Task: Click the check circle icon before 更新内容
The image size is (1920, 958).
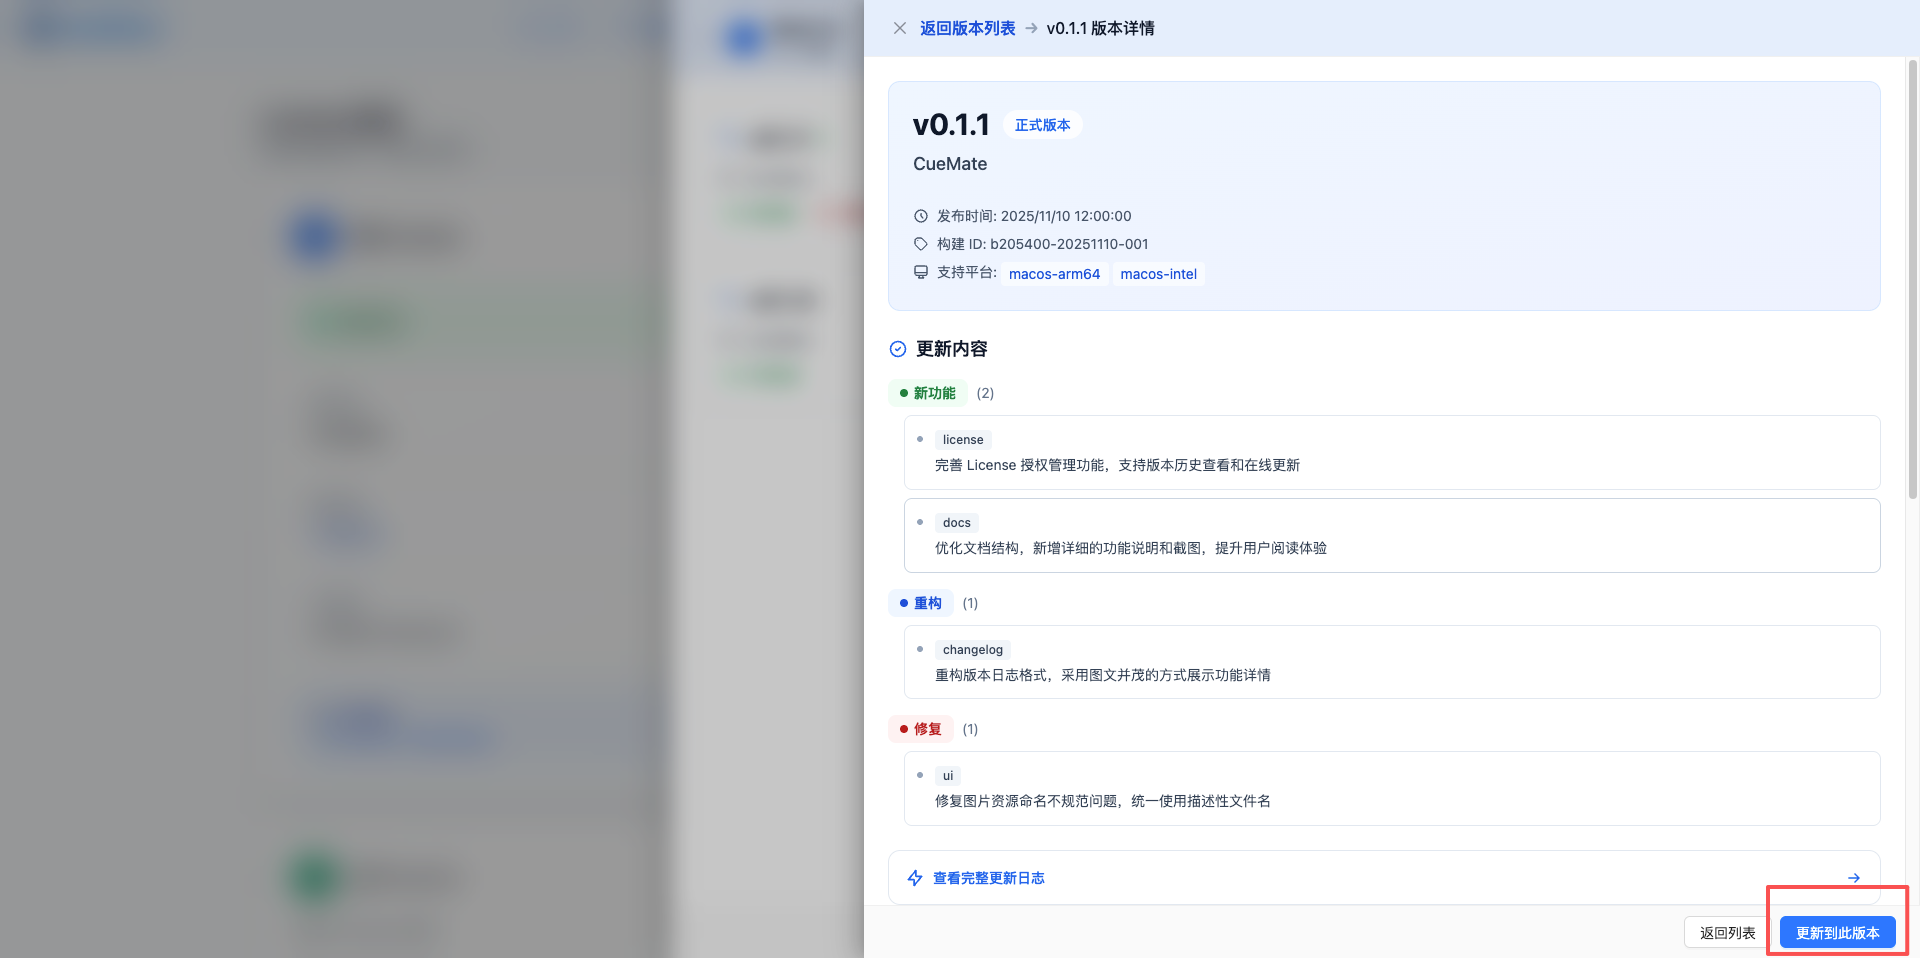Action: (x=898, y=349)
